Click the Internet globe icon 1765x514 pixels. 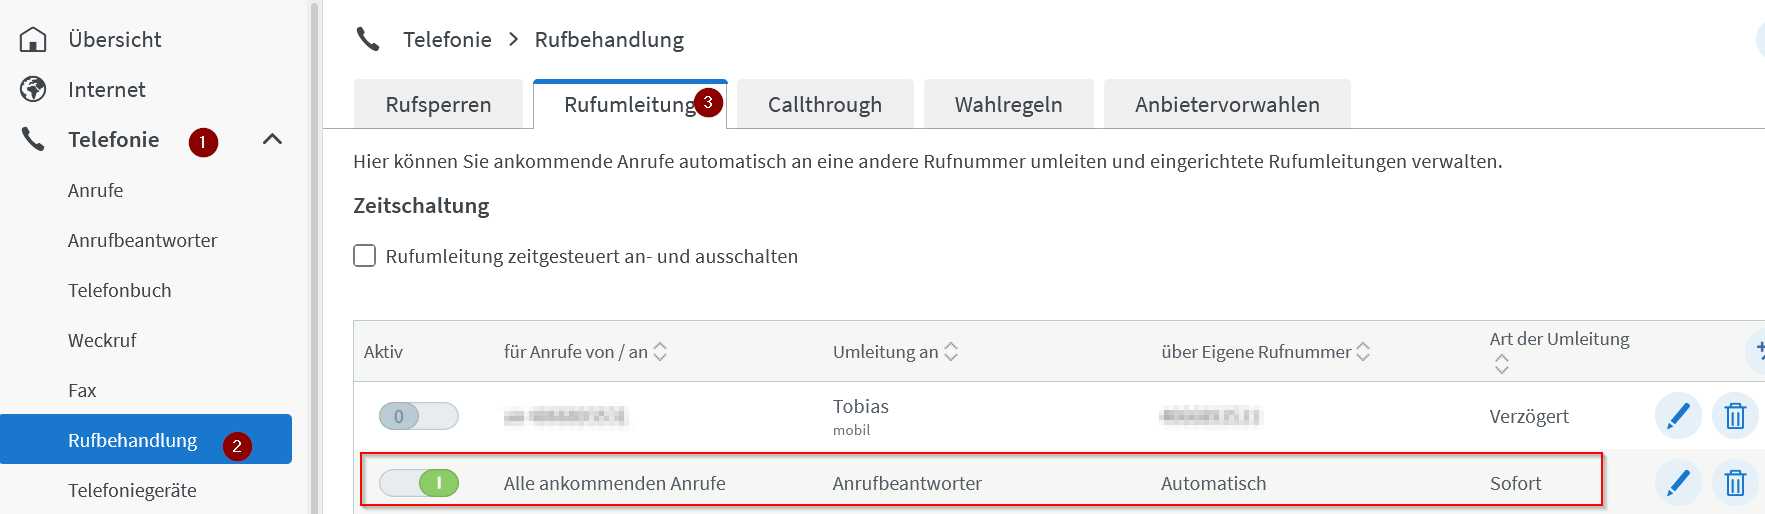click(x=33, y=89)
